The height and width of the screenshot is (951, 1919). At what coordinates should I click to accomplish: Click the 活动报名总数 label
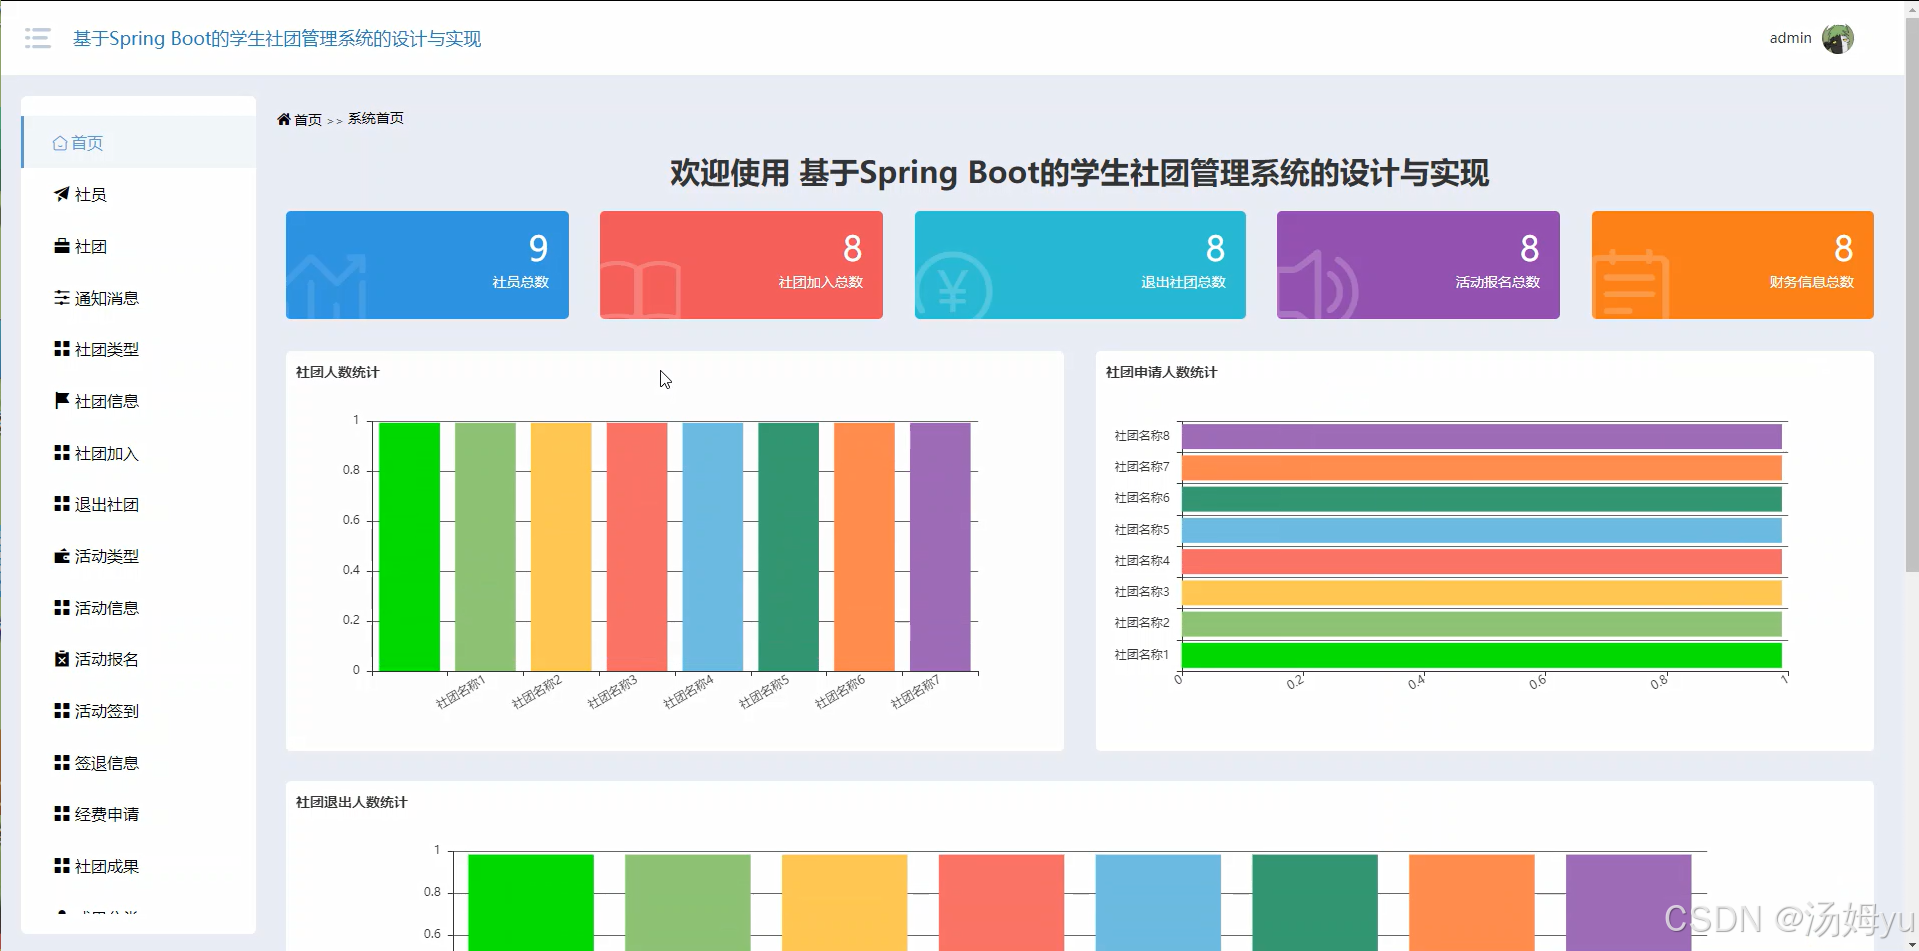coord(1497,282)
